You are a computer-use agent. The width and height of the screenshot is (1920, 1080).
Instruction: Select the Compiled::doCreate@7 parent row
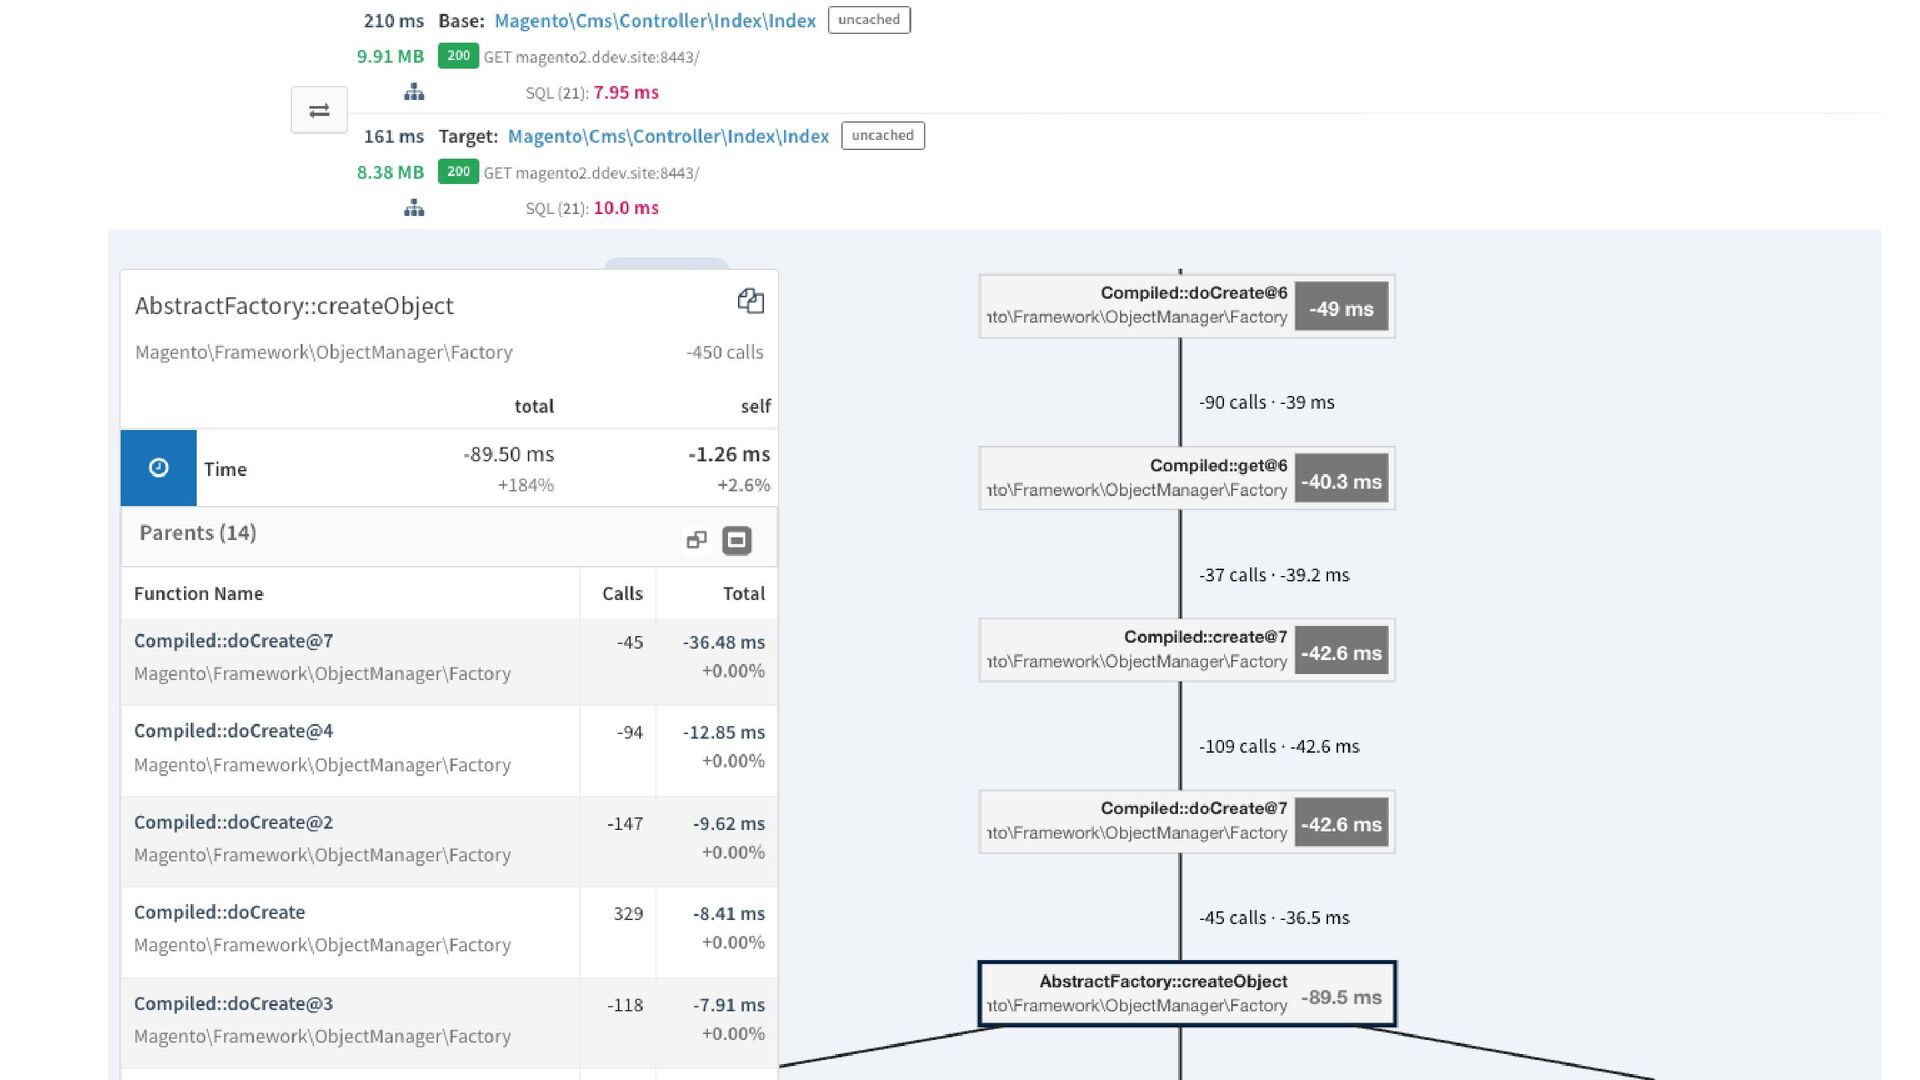[x=233, y=641]
